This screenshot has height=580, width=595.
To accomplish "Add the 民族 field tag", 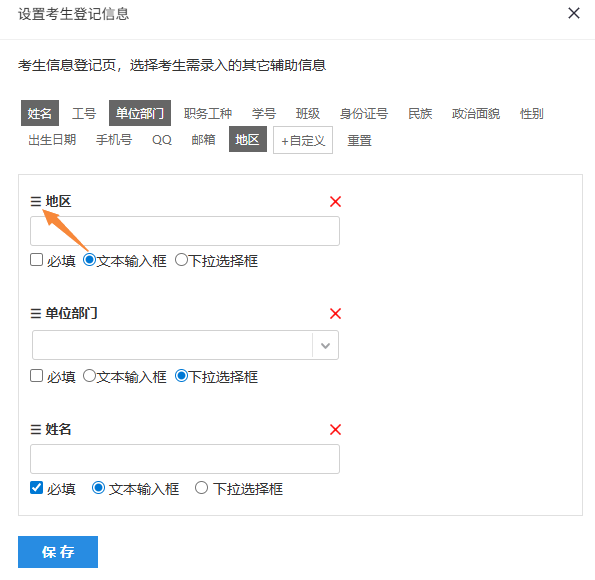I will [420, 113].
